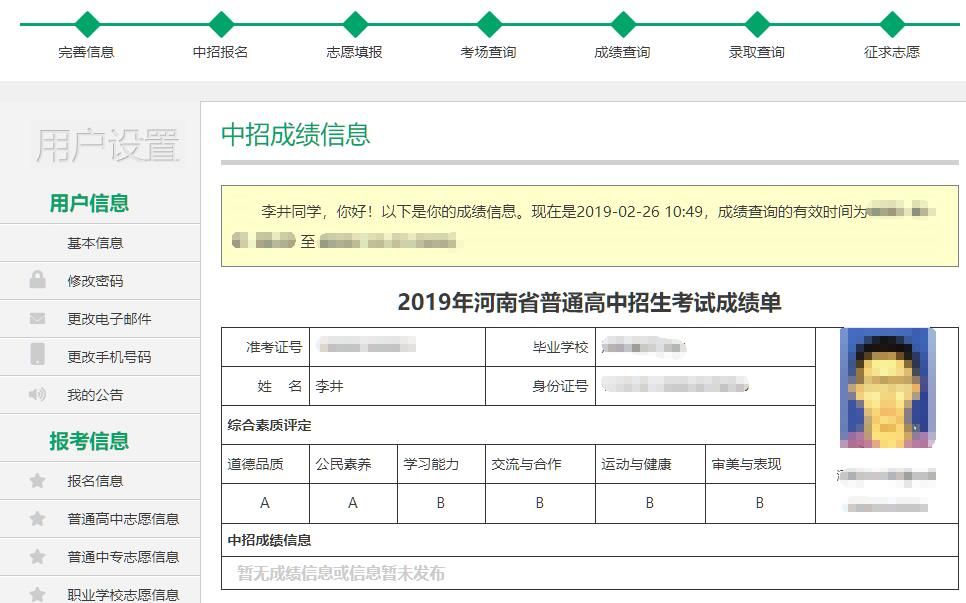Click the lock icon beside 修改密码
This screenshot has width=966, height=603.
[36, 281]
